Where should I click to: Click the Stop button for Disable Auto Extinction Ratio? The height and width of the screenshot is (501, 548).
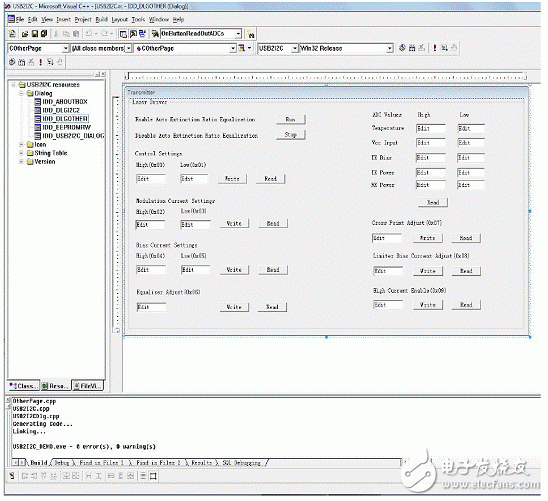[x=291, y=135]
